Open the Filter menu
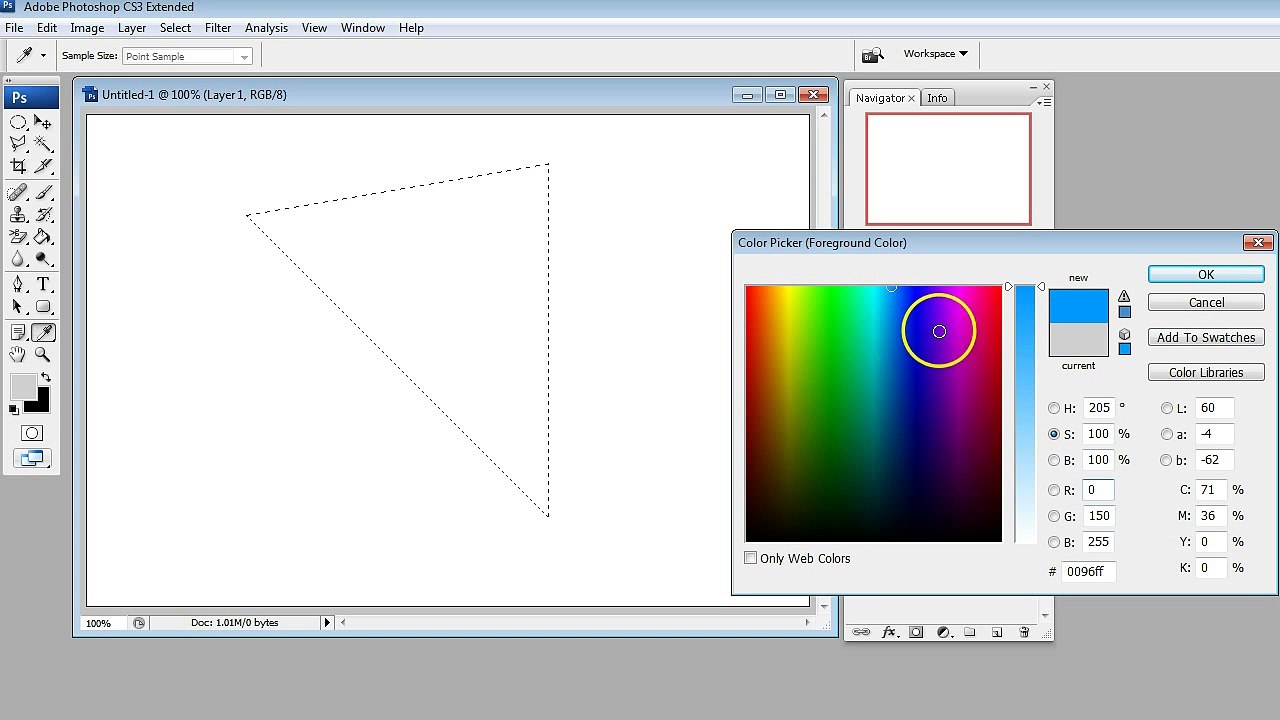Screen dimensions: 1280x720 click(218, 28)
